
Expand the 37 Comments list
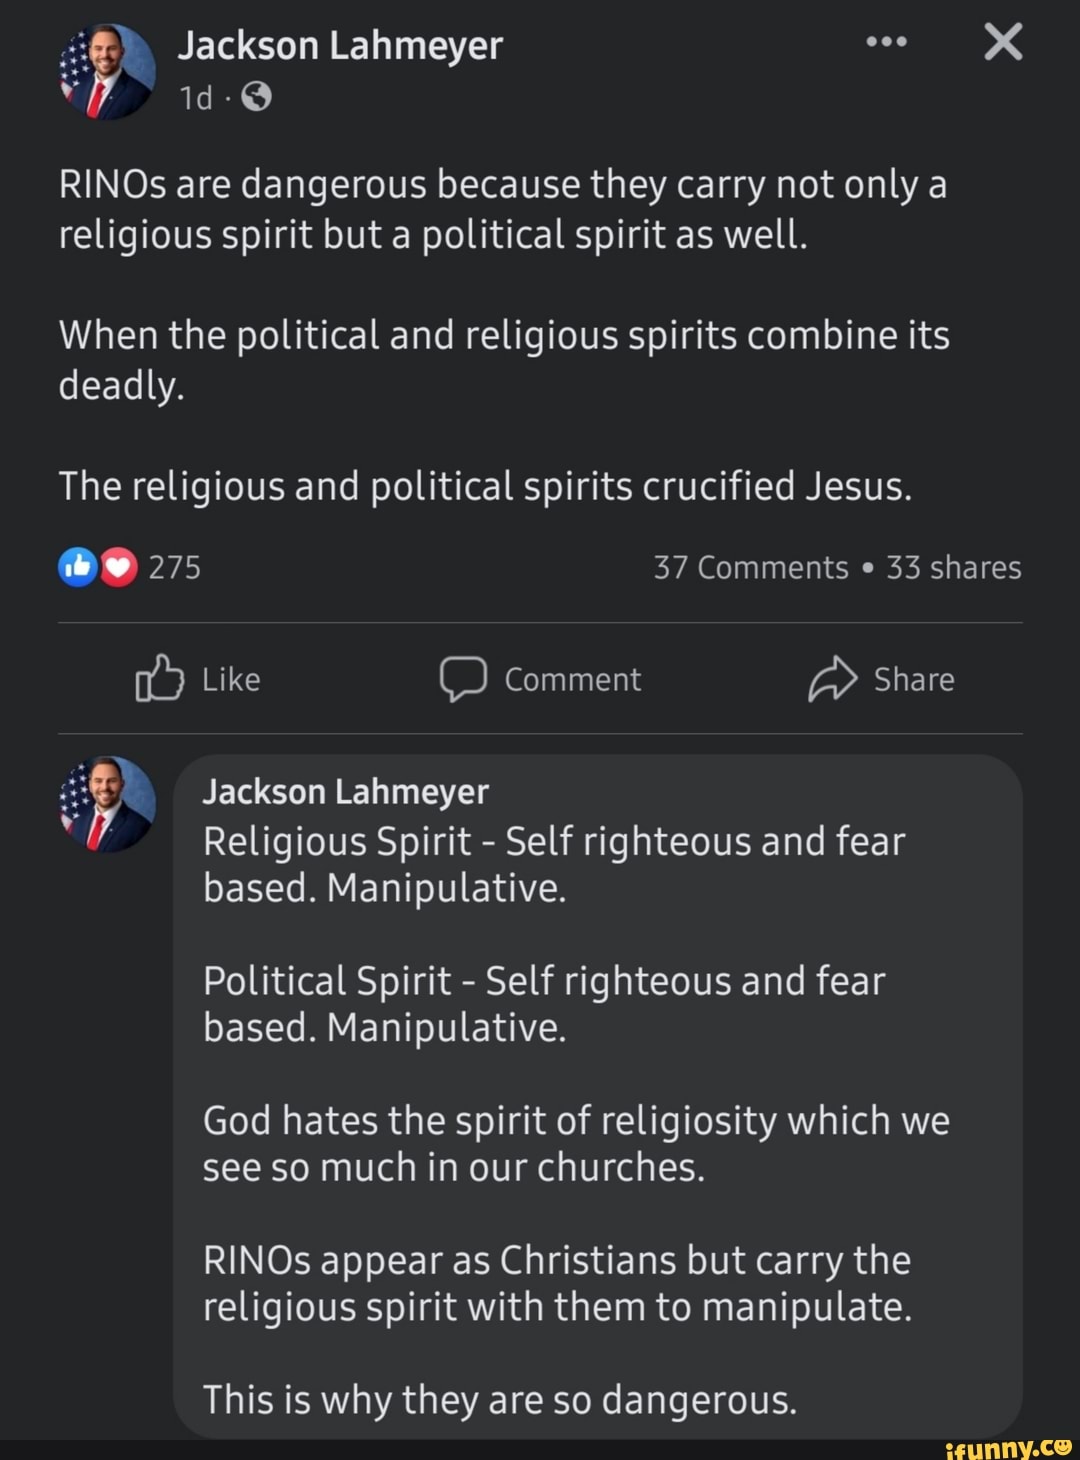(750, 567)
